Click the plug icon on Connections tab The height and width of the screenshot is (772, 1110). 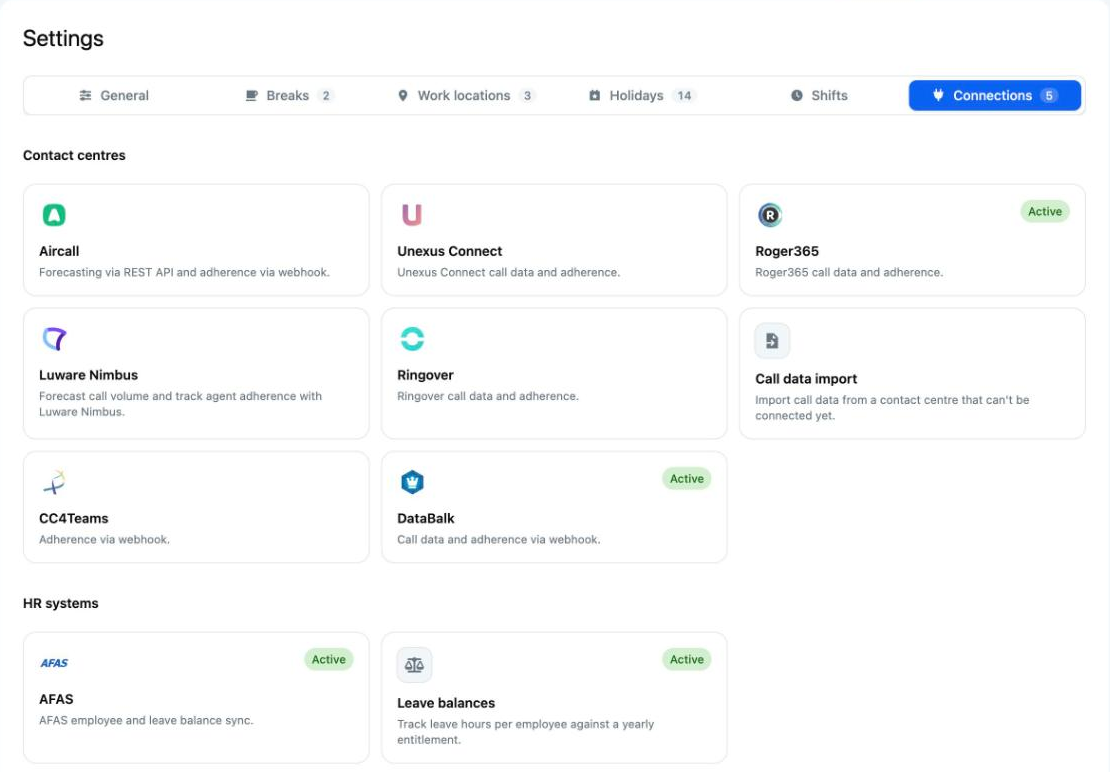[938, 95]
